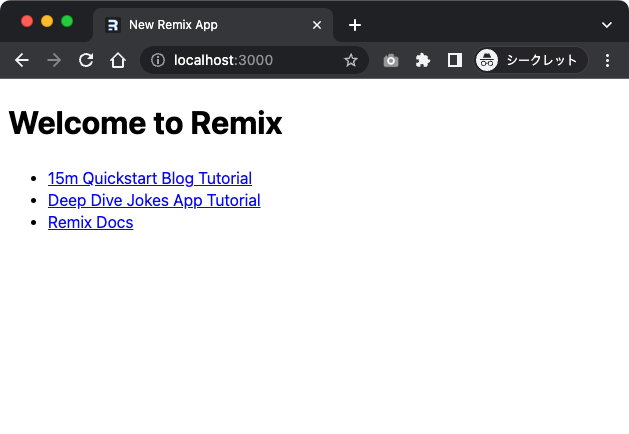Focus the localhost:3000 address bar
Image resolution: width=629 pixels, height=434 pixels.
(250, 60)
